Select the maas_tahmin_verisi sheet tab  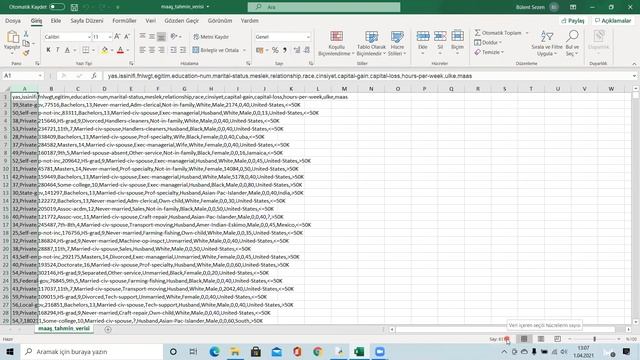[64, 328]
